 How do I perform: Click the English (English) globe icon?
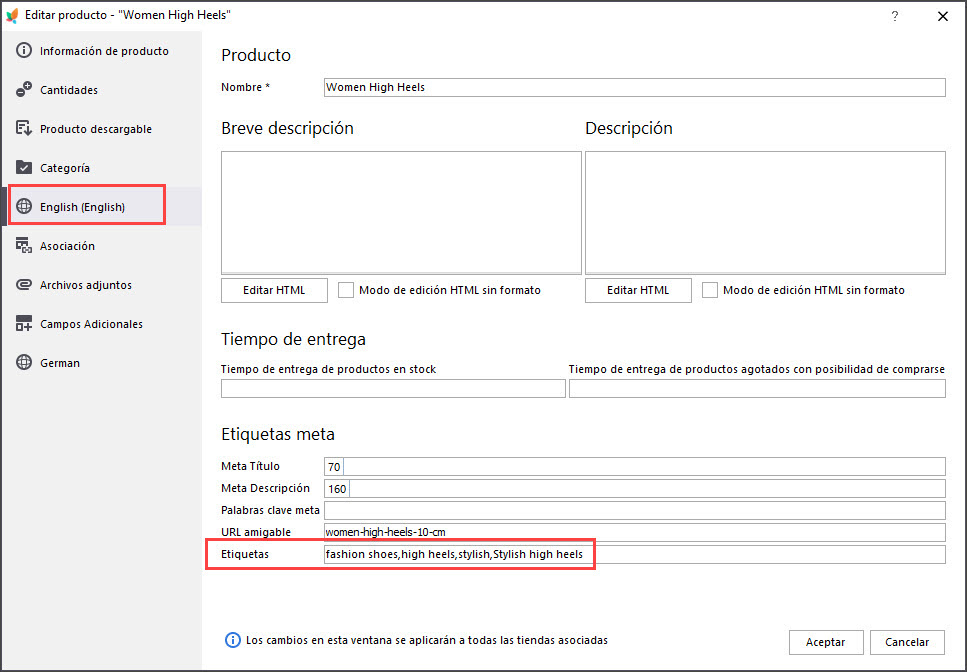(x=24, y=207)
